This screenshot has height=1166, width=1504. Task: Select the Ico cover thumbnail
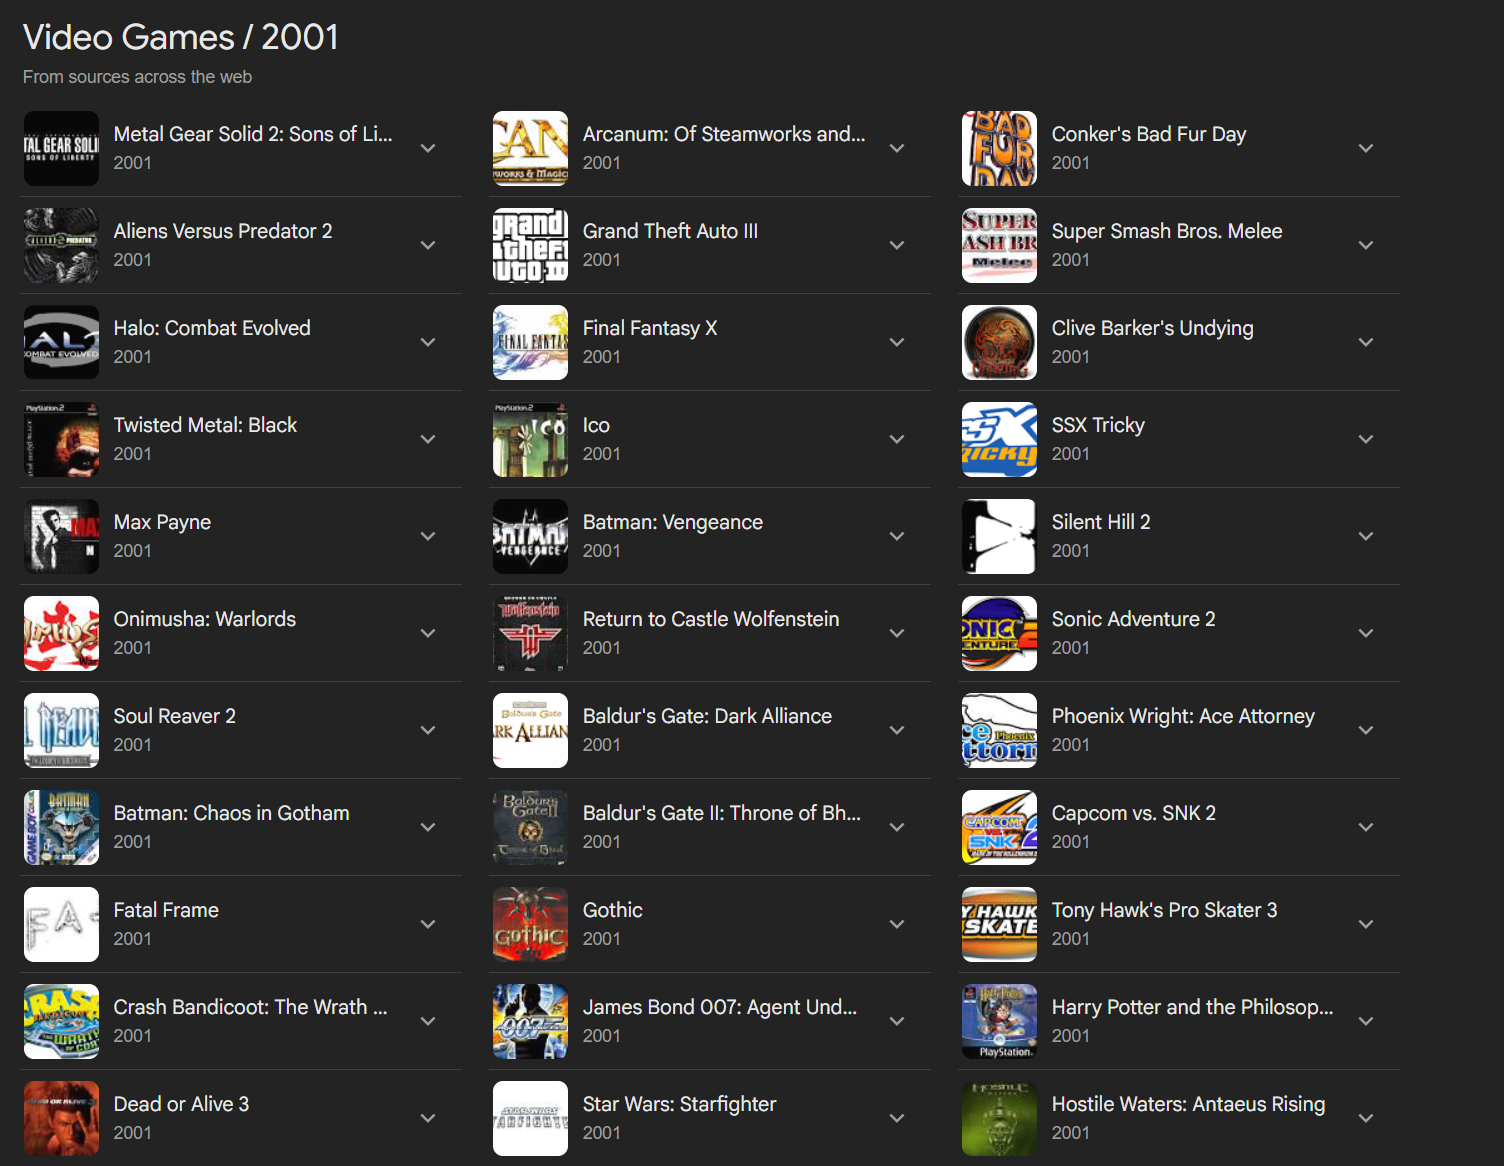click(x=530, y=439)
